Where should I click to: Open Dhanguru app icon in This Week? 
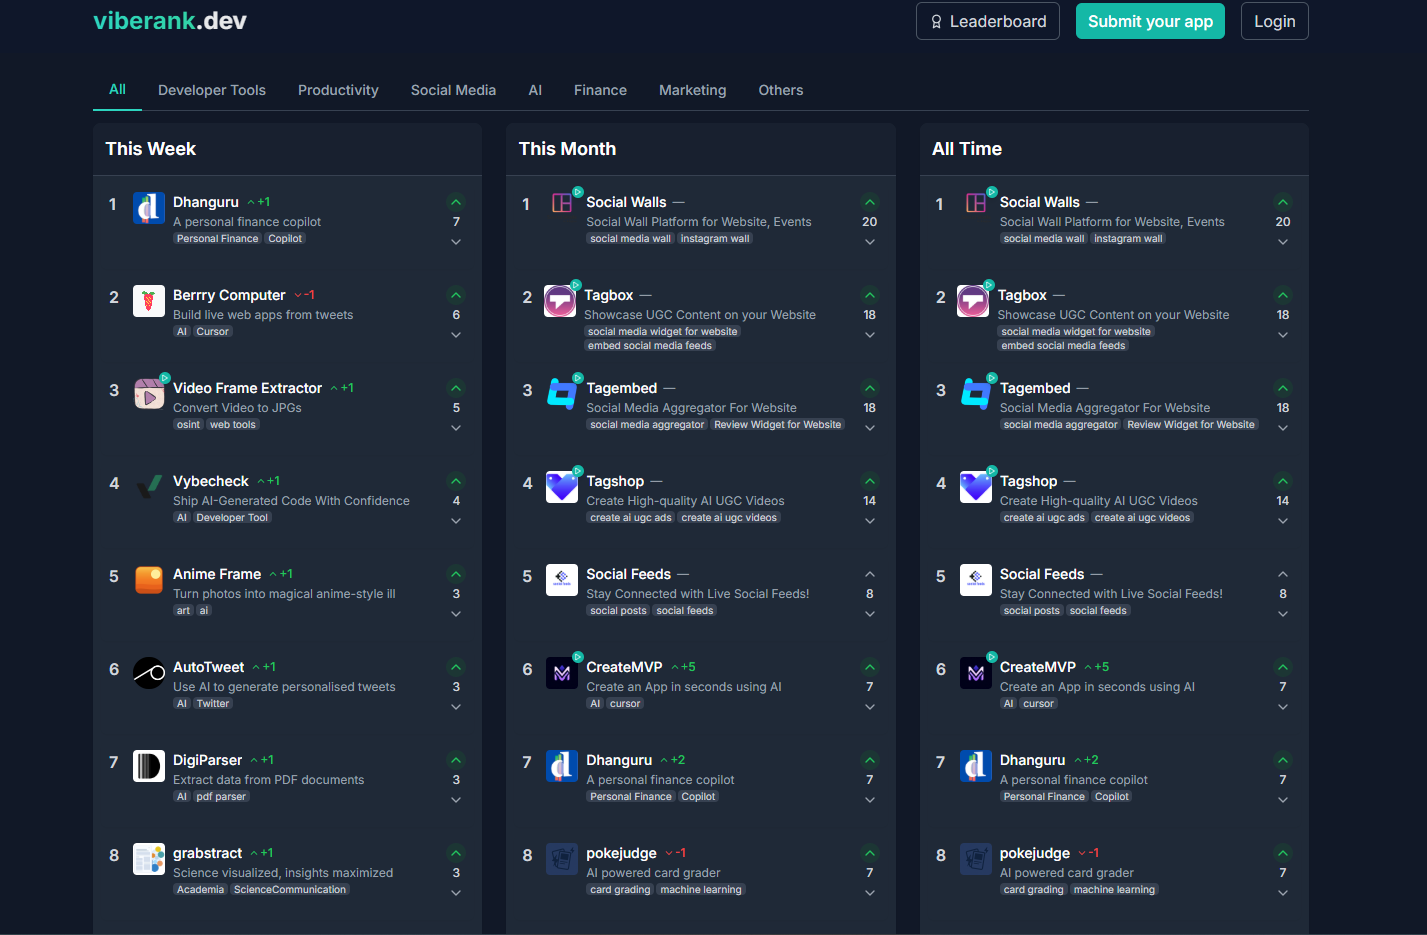click(x=149, y=208)
